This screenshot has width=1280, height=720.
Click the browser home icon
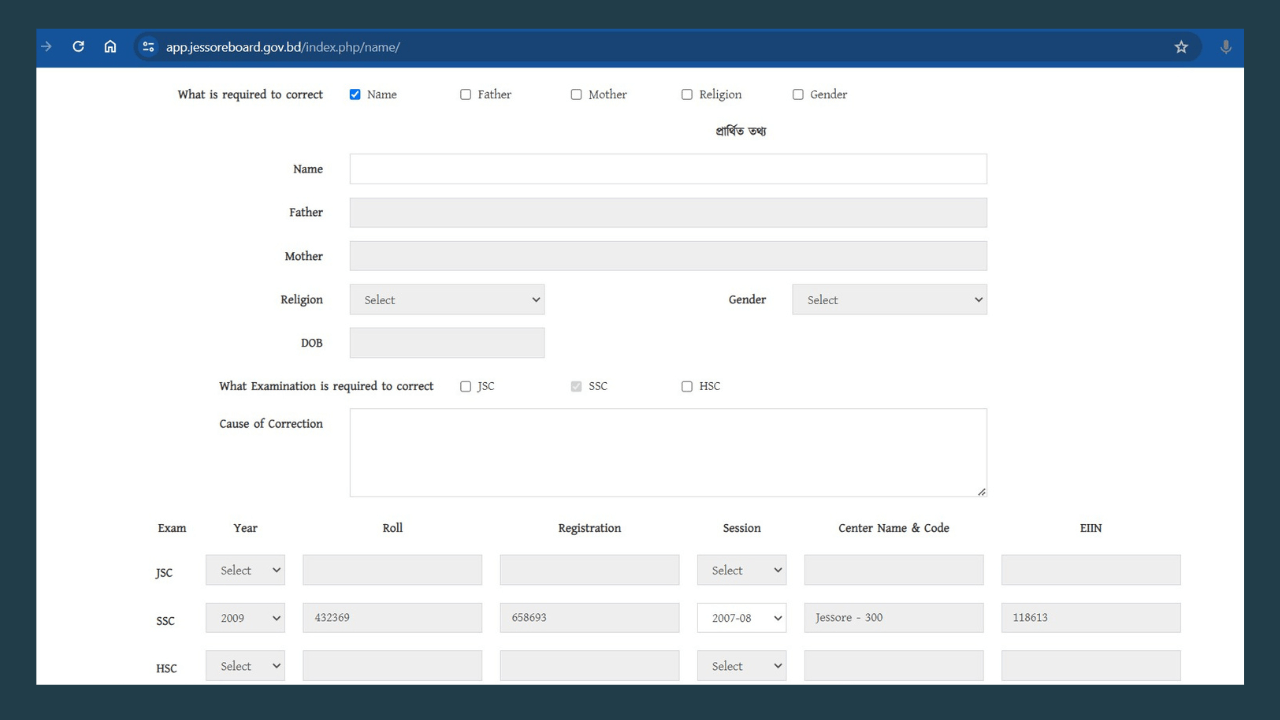click(110, 47)
